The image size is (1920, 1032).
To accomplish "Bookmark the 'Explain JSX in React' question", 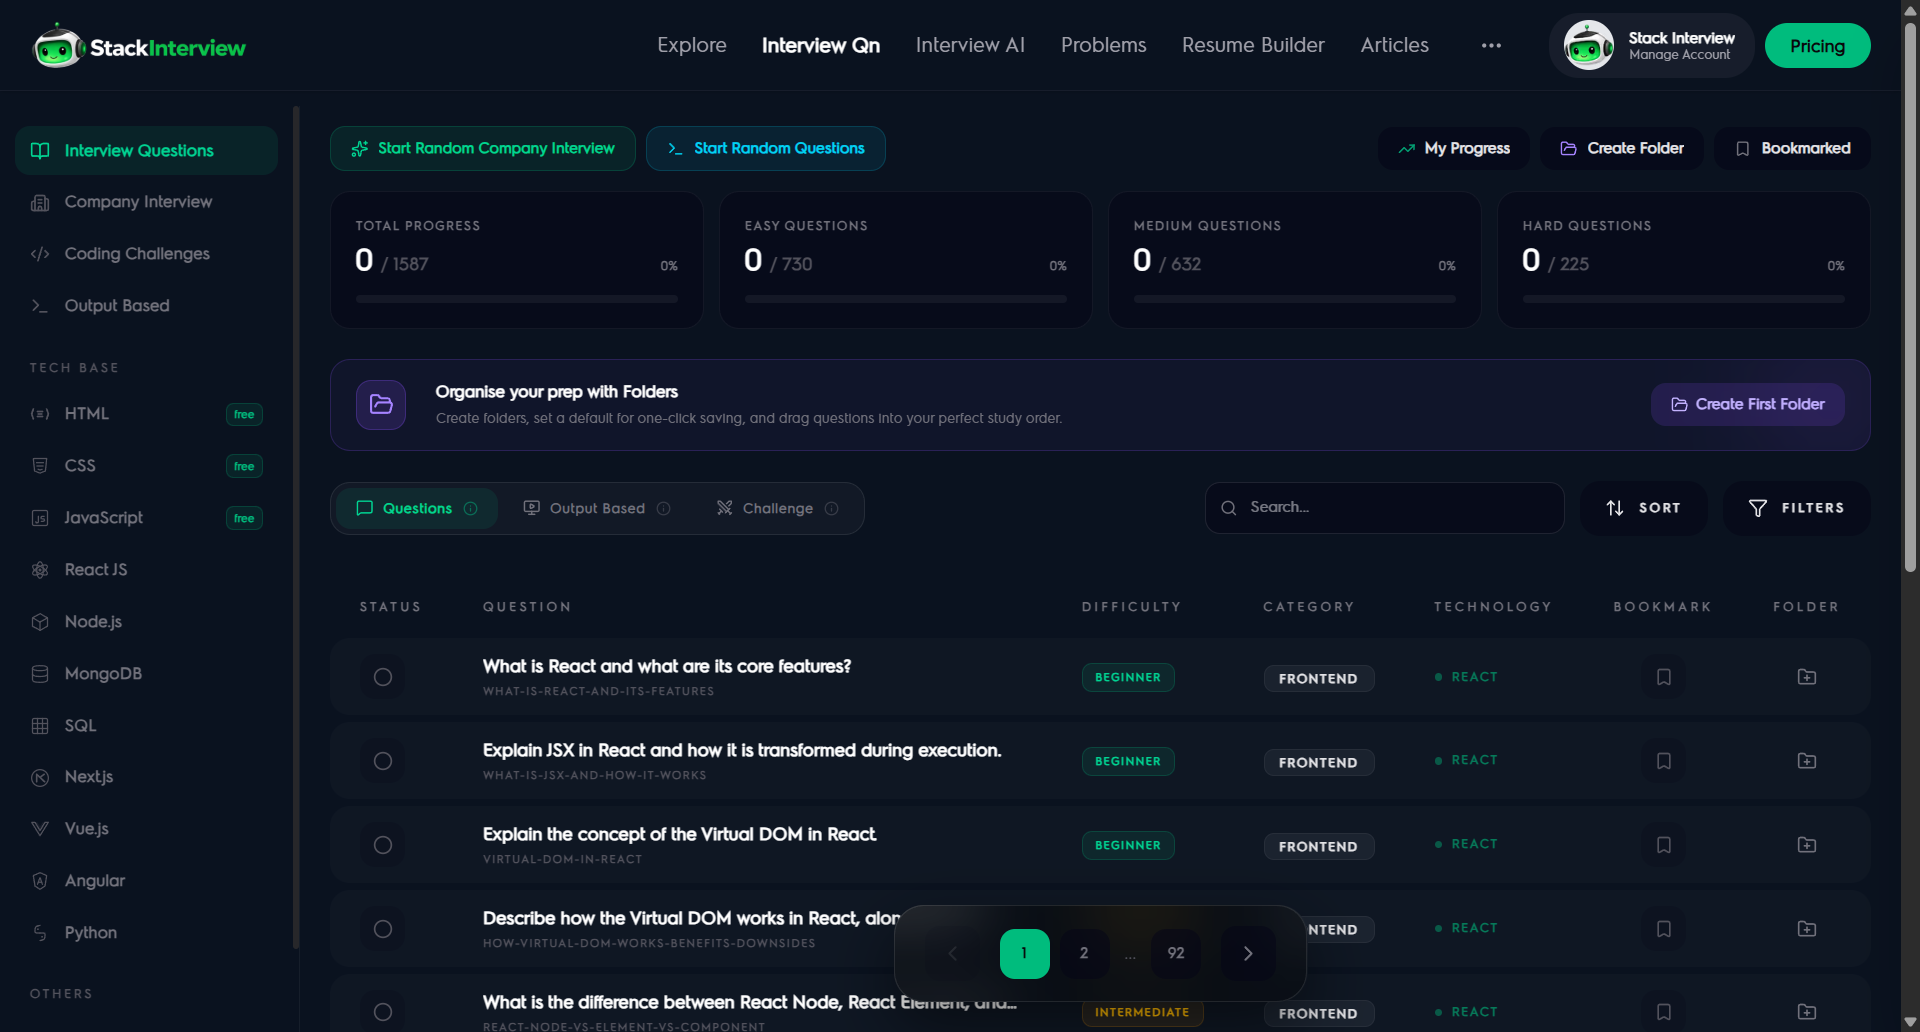I will point(1664,761).
